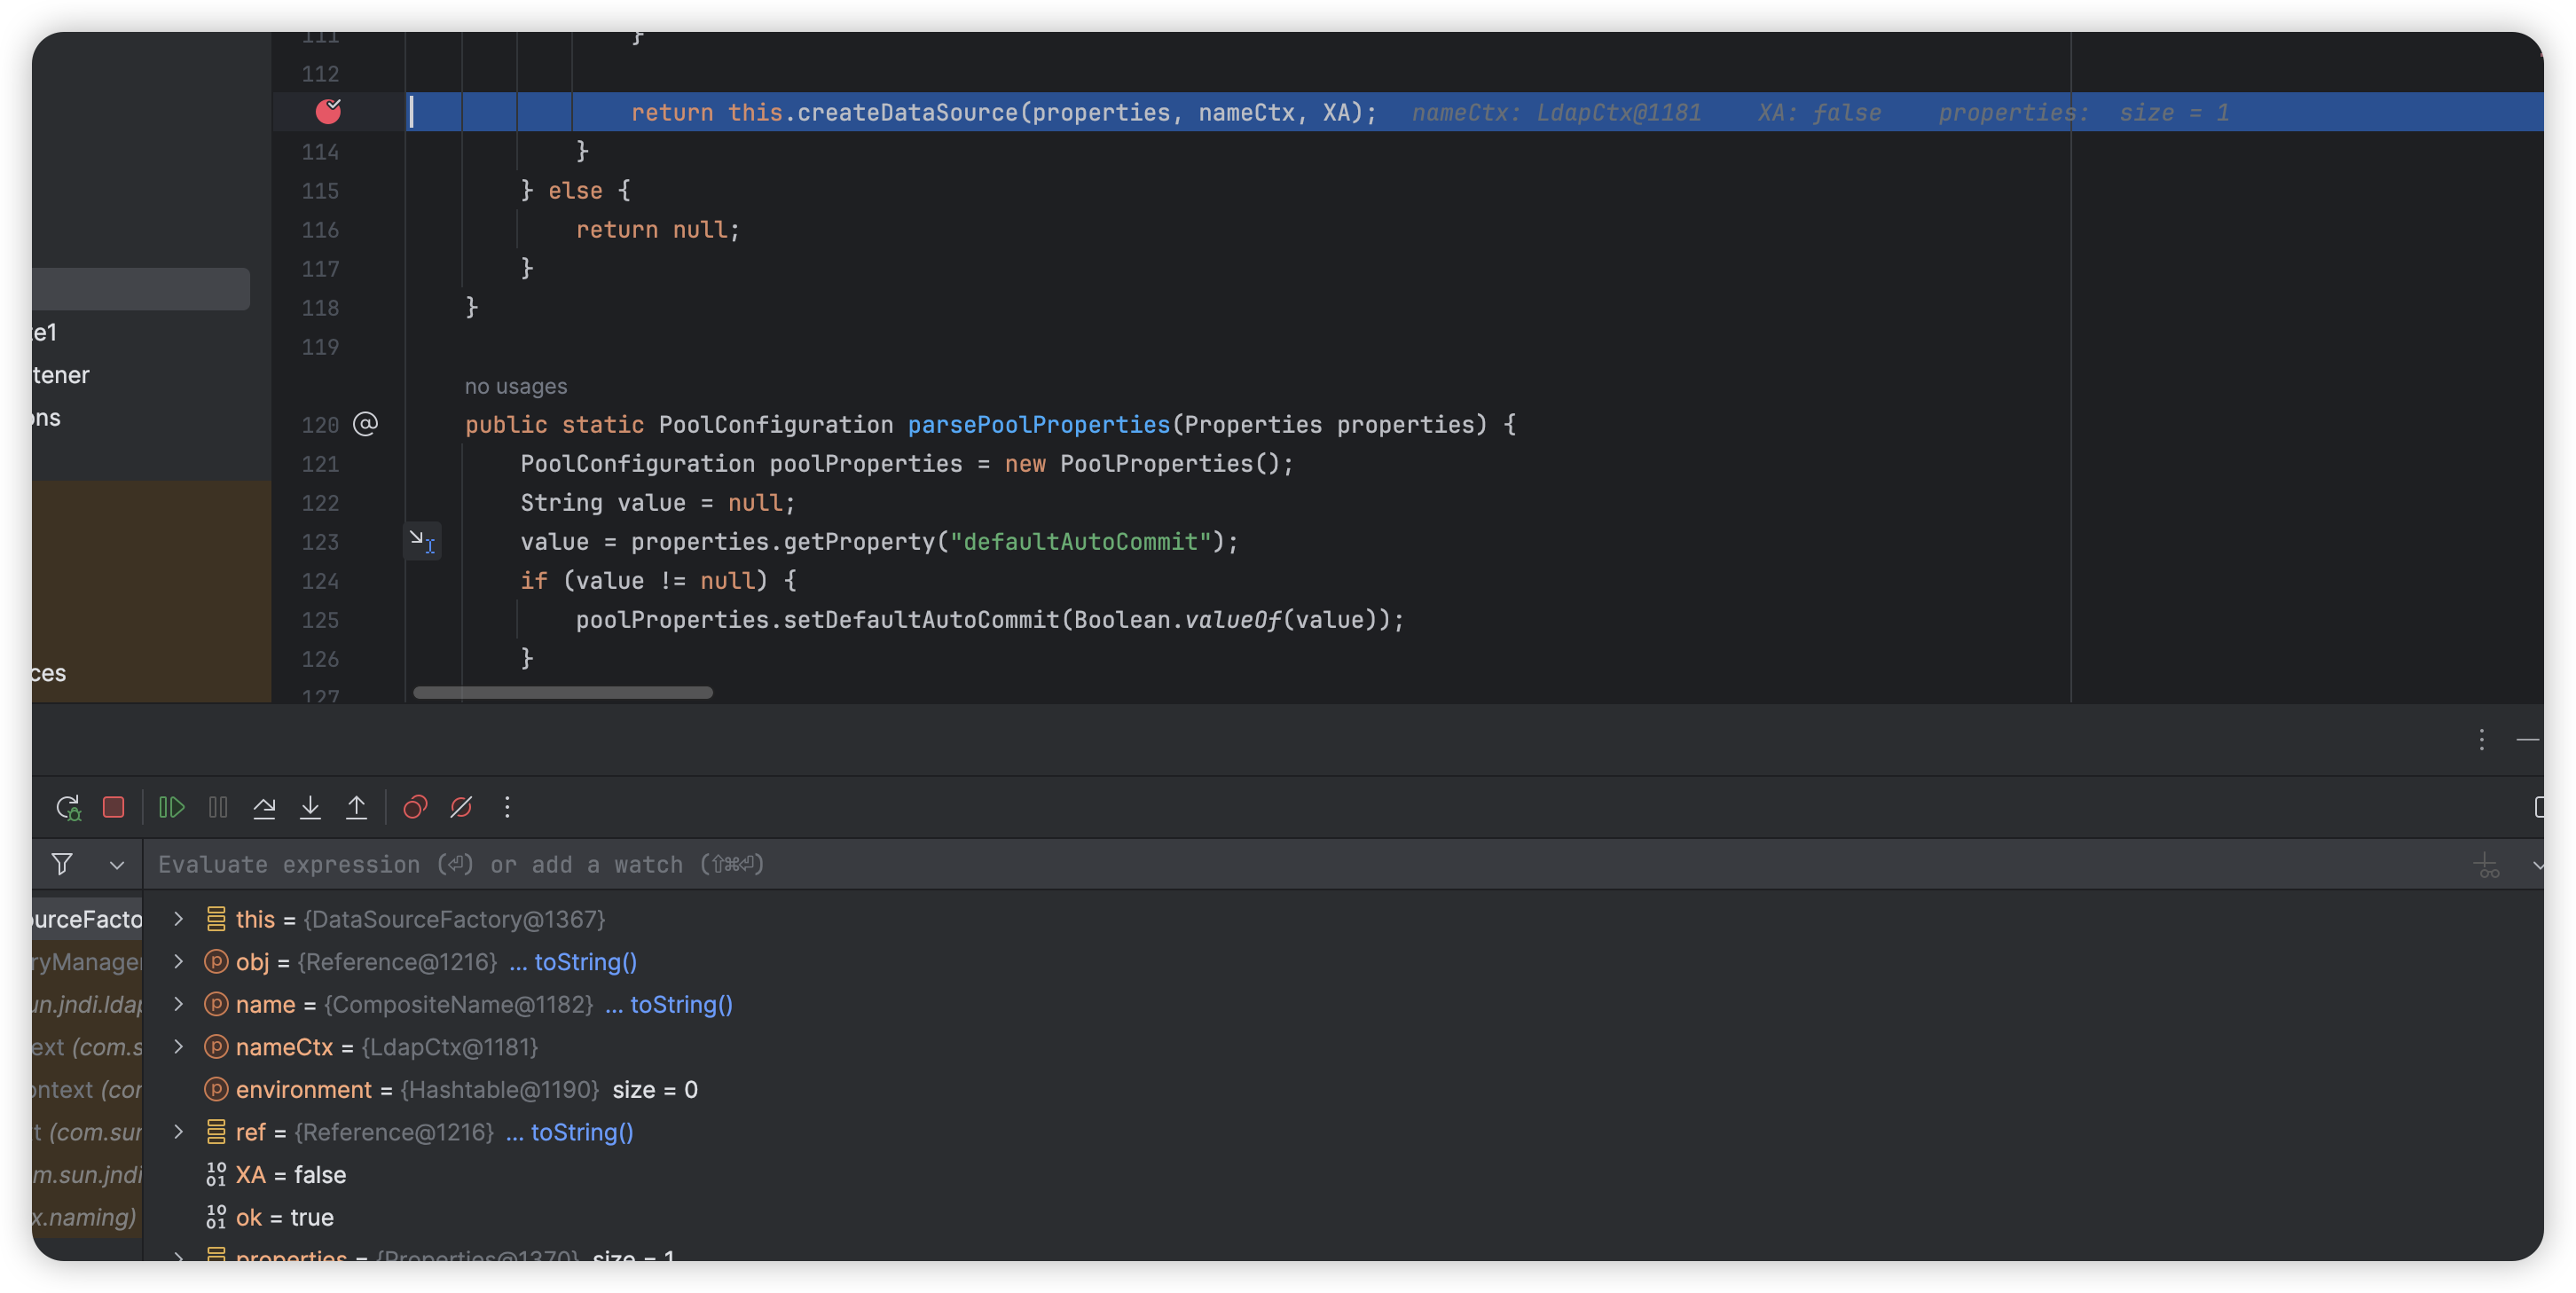Select the 'no usages' label on line 119
This screenshot has width=2576, height=1293.
click(x=514, y=384)
